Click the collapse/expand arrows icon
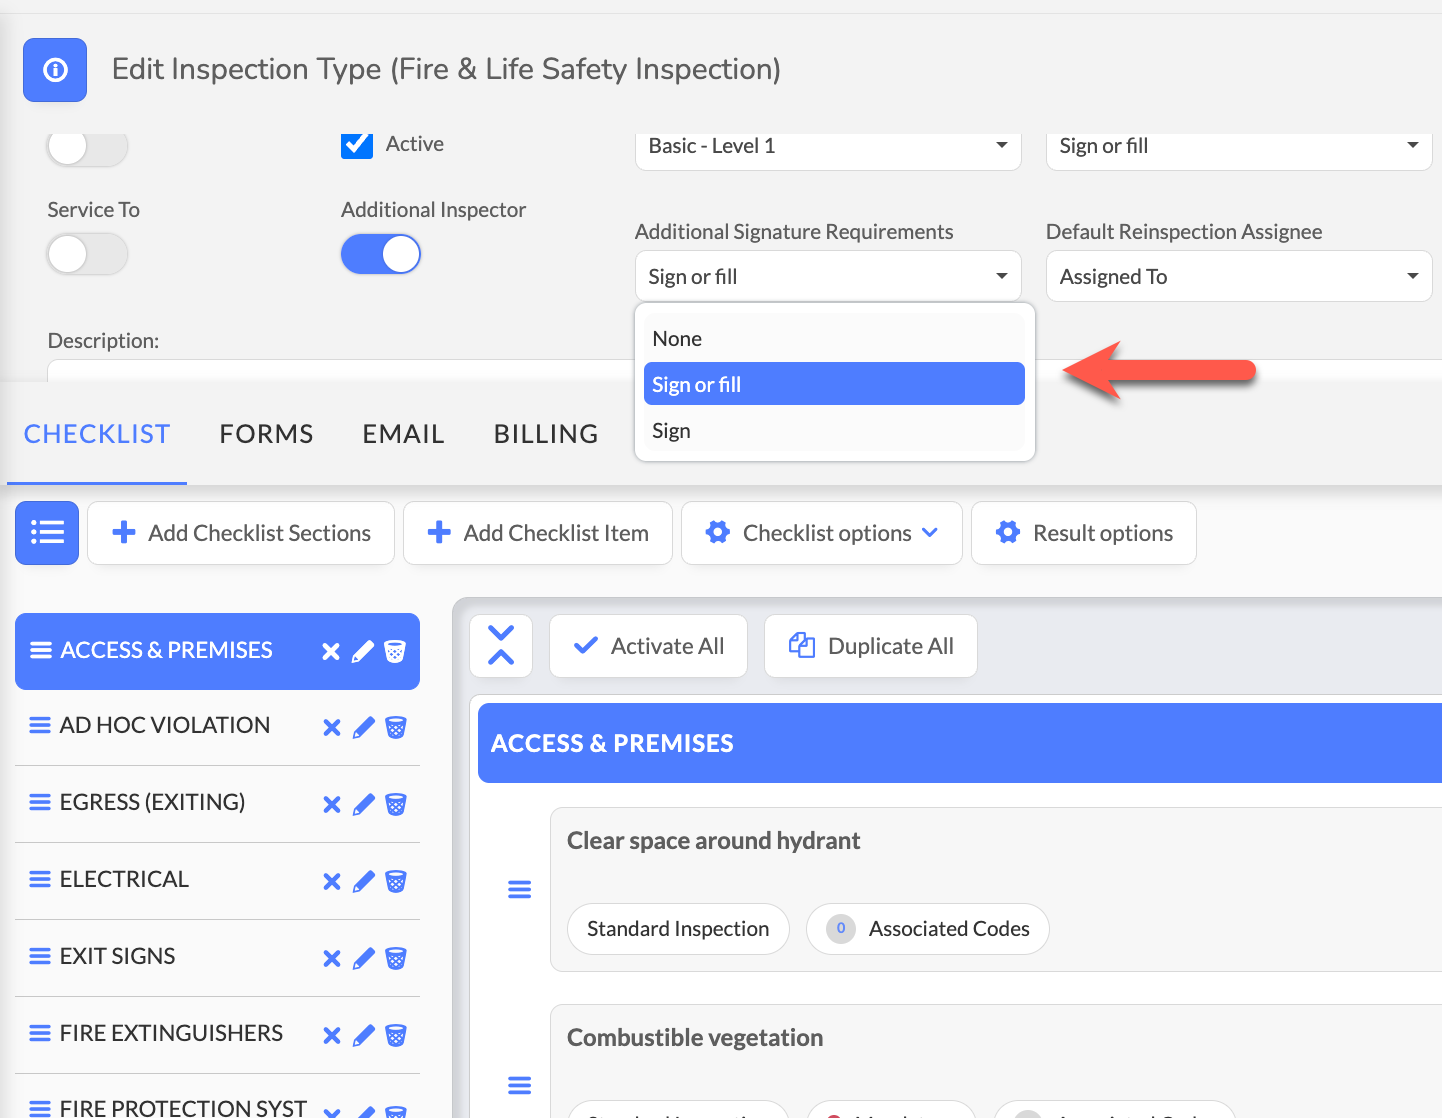Viewport: 1442px width, 1118px height. click(501, 646)
